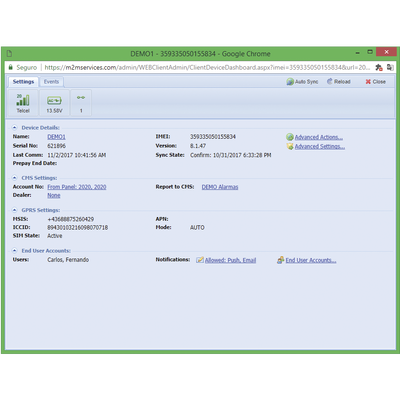Image resolution: width=400 pixels, height=400 pixels.
Task: Collapse the CMS Settings section
Action: tap(15, 178)
